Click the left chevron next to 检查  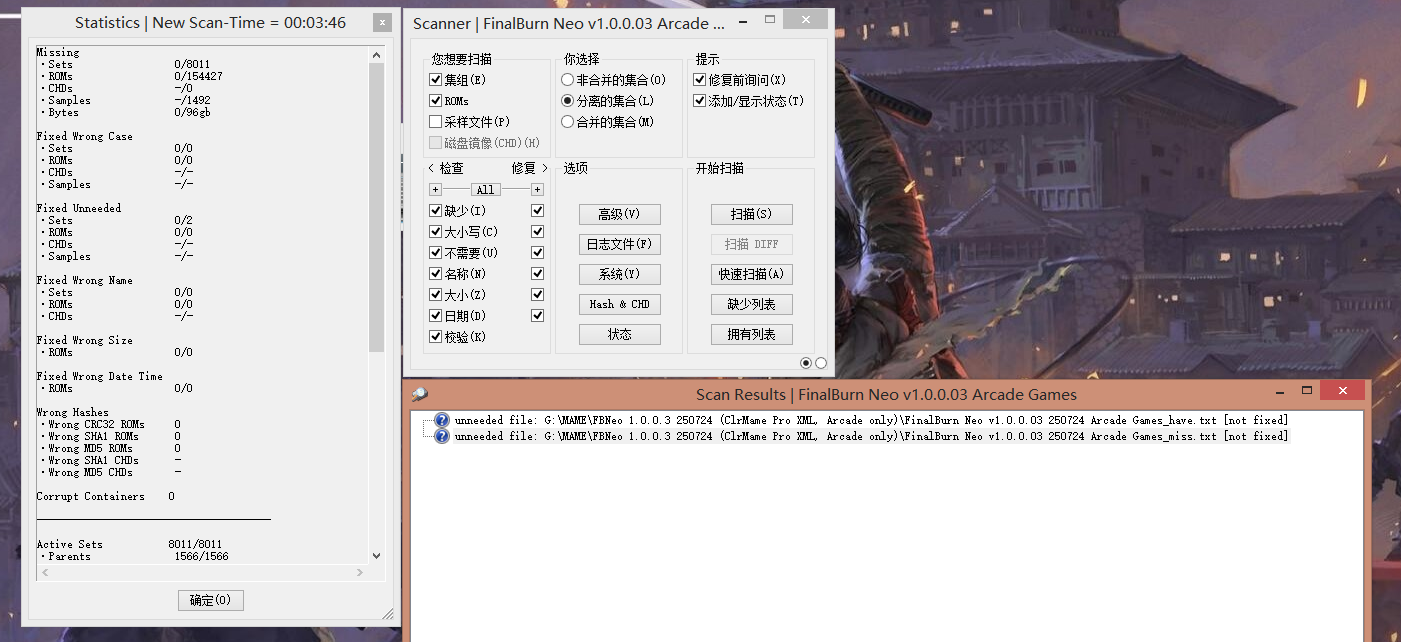pos(431,168)
